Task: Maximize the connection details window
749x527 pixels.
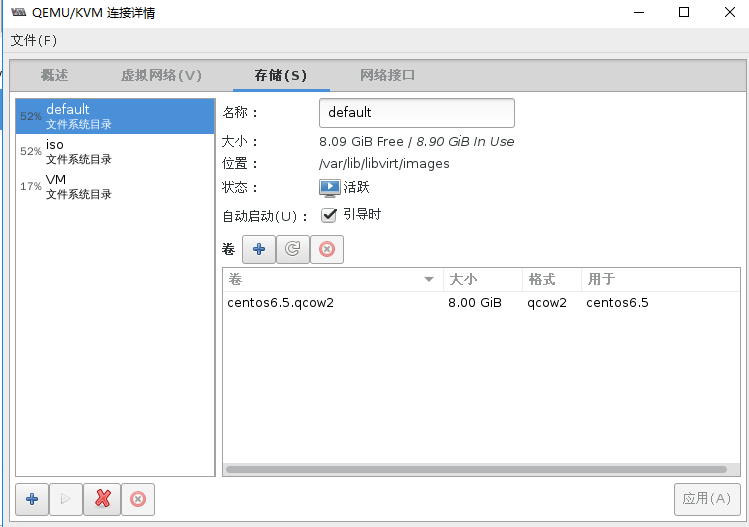Action: 684,12
